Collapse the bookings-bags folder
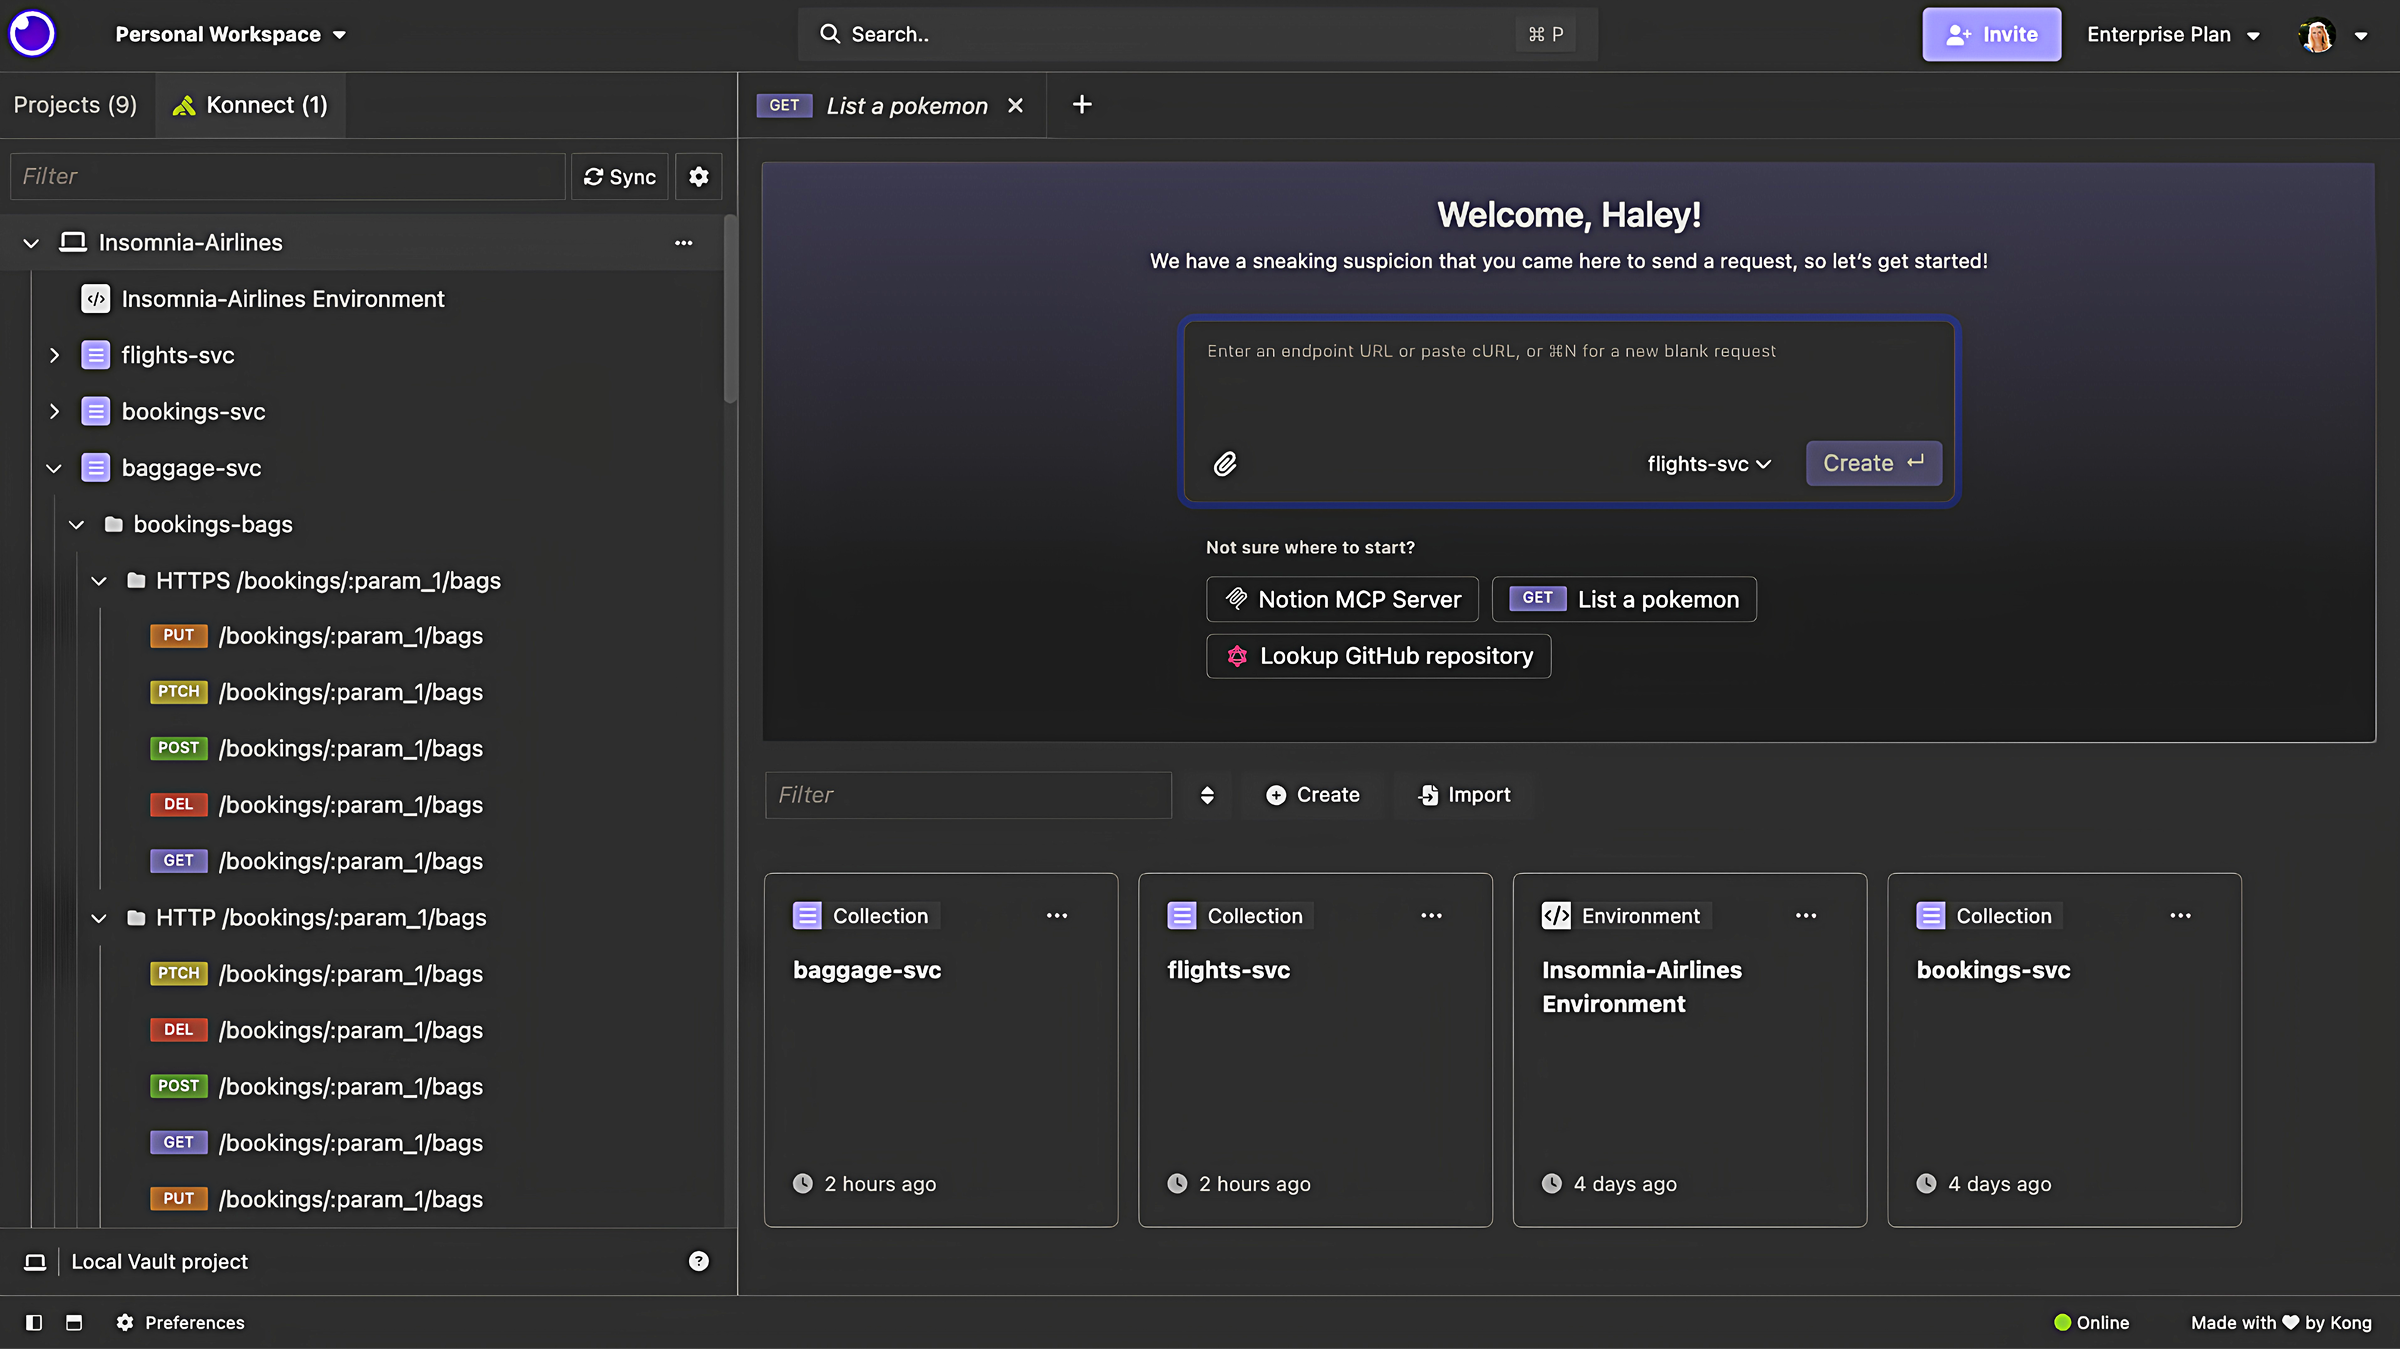2400x1349 pixels. 77,524
